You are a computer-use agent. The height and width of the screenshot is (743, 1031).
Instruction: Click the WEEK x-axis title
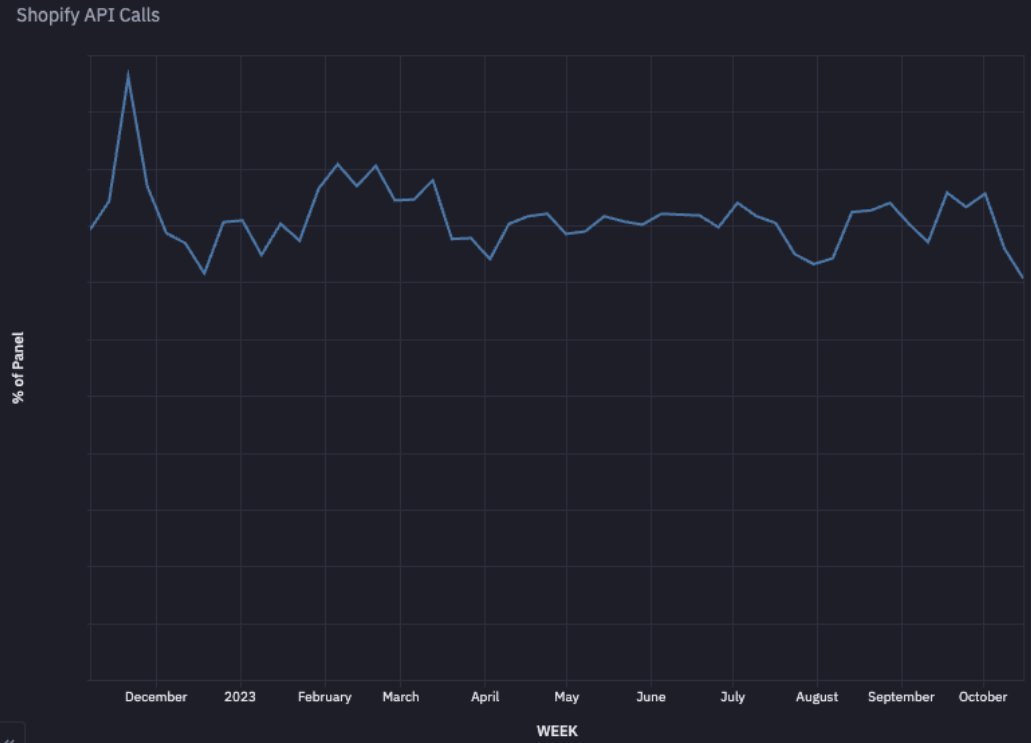pos(558,731)
